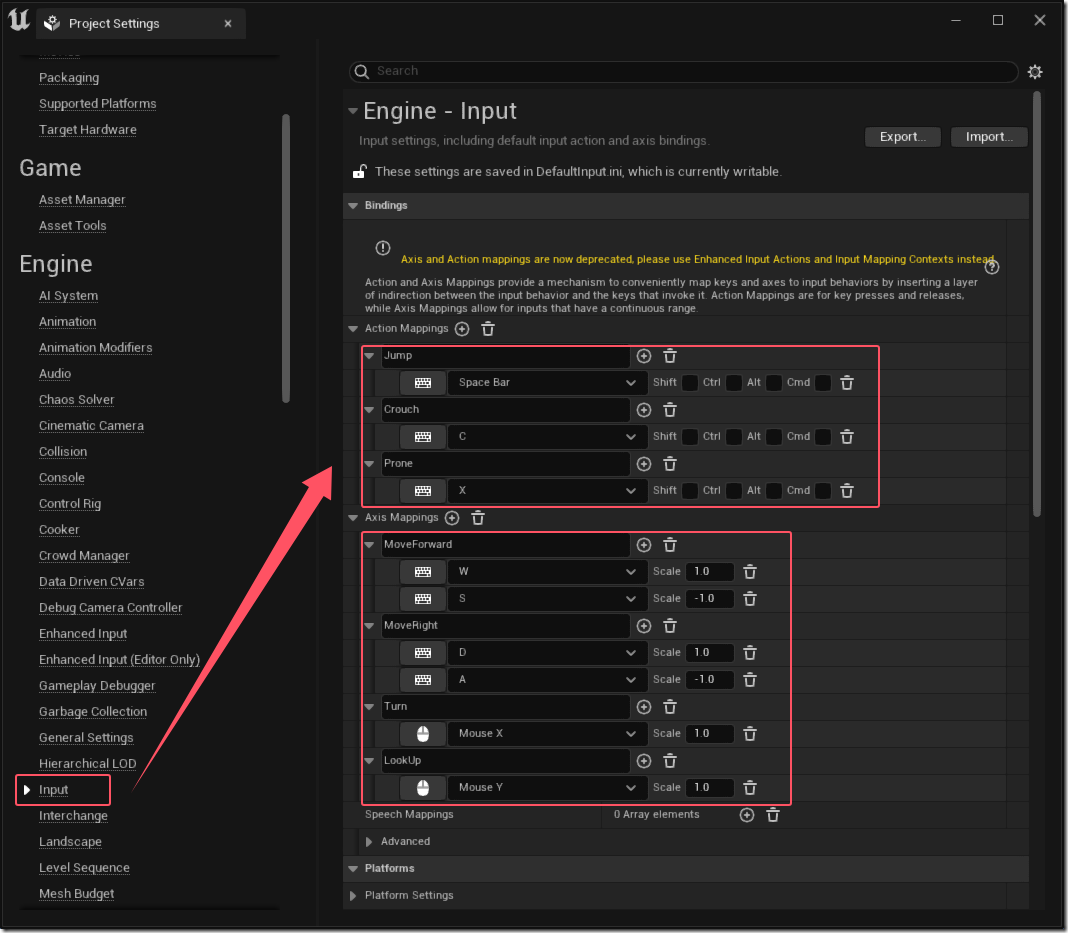The image size is (1068, 933).
Task: Open Garbage Collection settings link
Action: point(93,712)
